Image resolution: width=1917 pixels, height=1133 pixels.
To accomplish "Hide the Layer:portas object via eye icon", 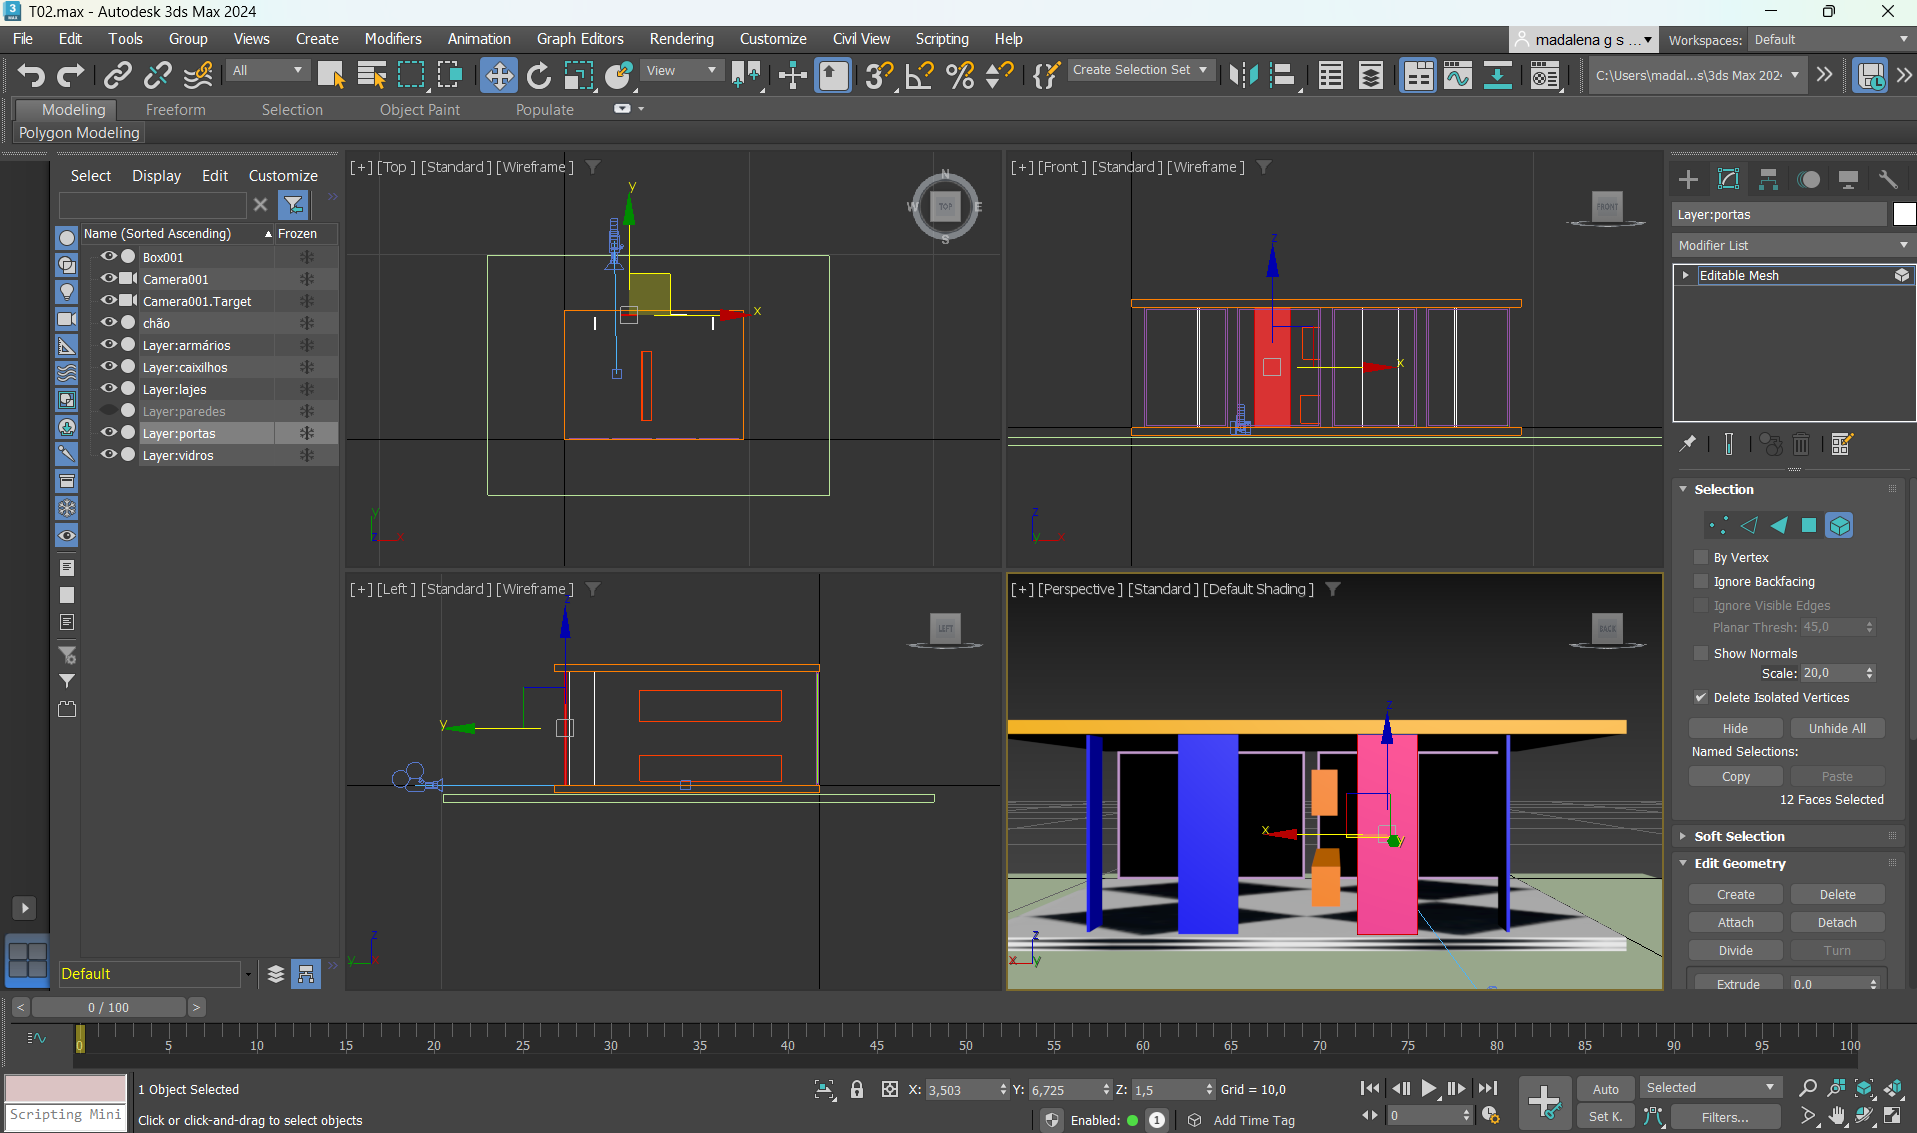I will pyautogui.click(x=108, y=433).
